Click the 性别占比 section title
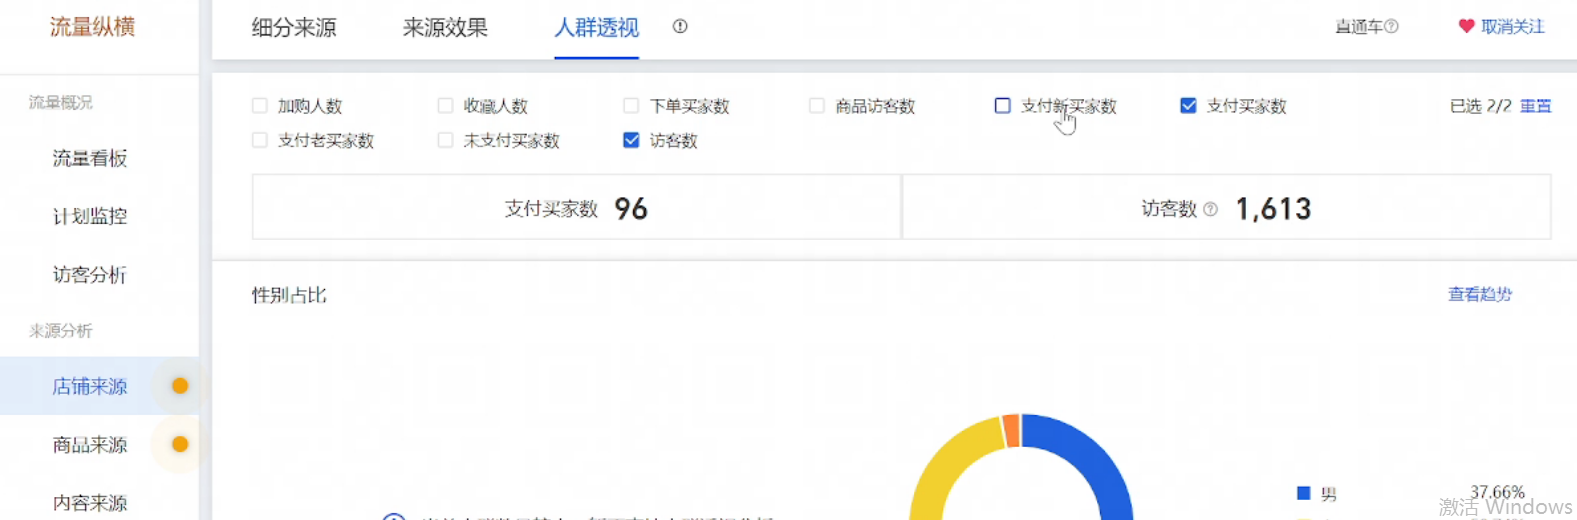1577x520 pixels. coord(289,295)
